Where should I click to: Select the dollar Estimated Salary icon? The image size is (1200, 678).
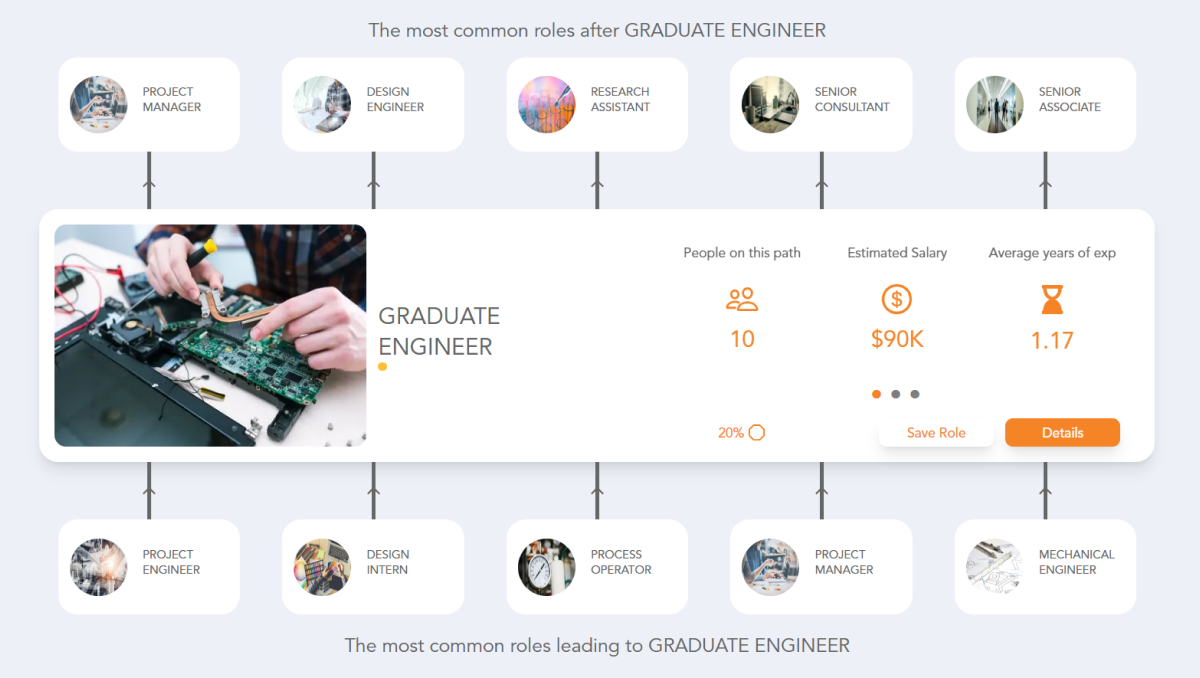(x=896, y=299)
